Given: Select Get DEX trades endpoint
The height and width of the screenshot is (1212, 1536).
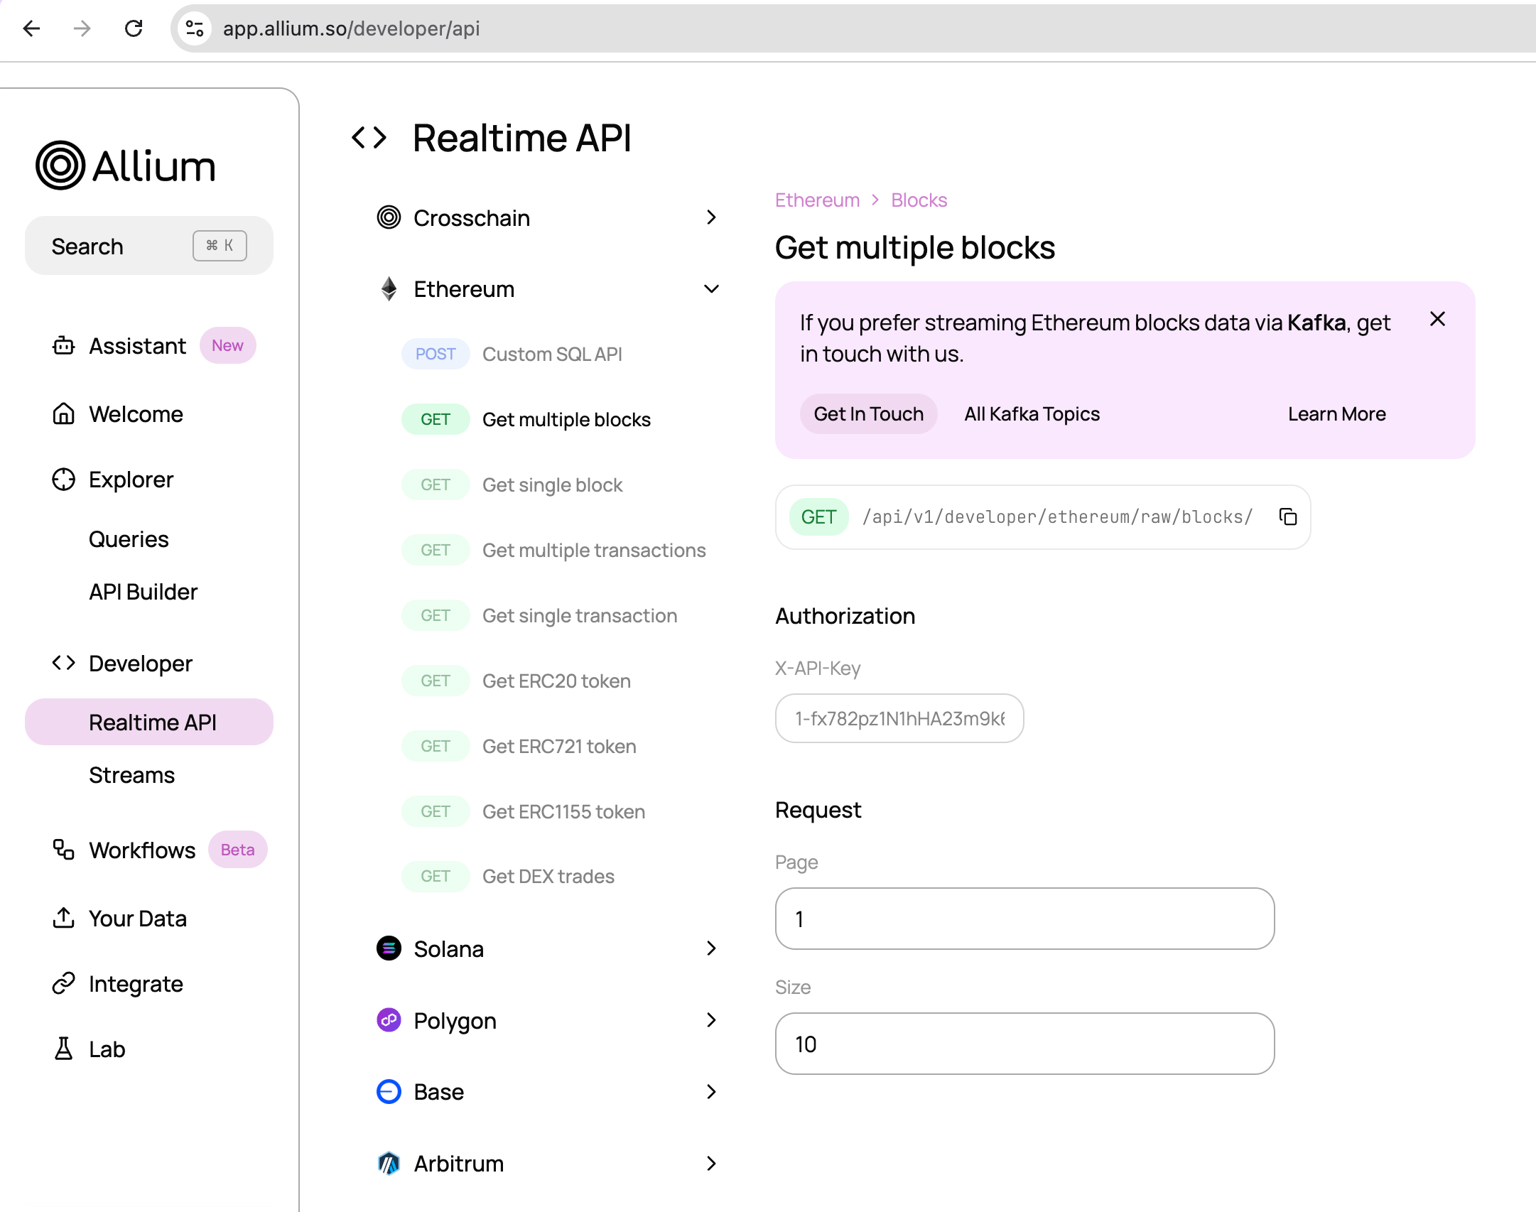Looking at the screenshot, I should point(548,876).
